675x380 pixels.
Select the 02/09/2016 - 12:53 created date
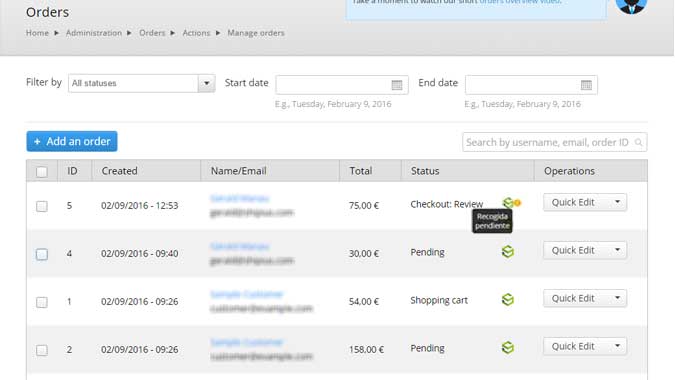[139, 206]
